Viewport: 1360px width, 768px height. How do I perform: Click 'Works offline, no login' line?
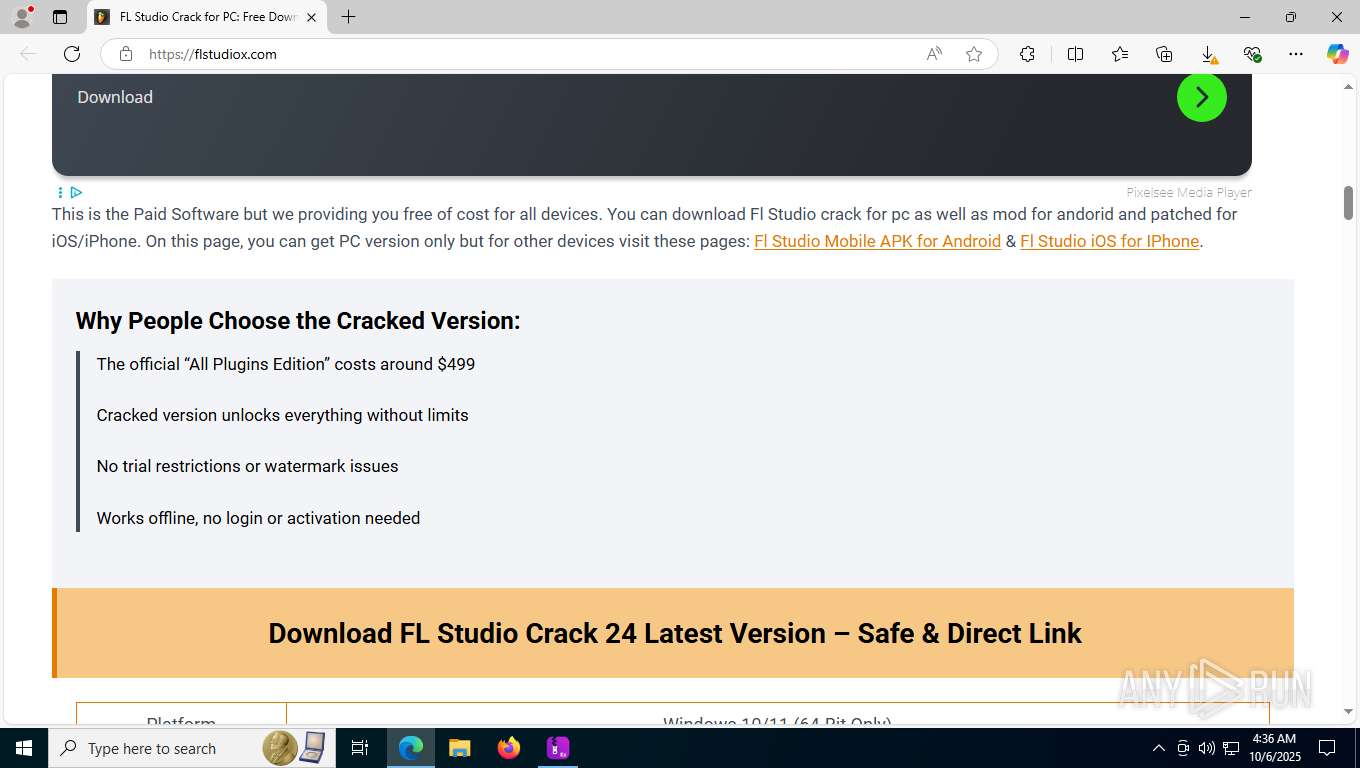(259, 518)
